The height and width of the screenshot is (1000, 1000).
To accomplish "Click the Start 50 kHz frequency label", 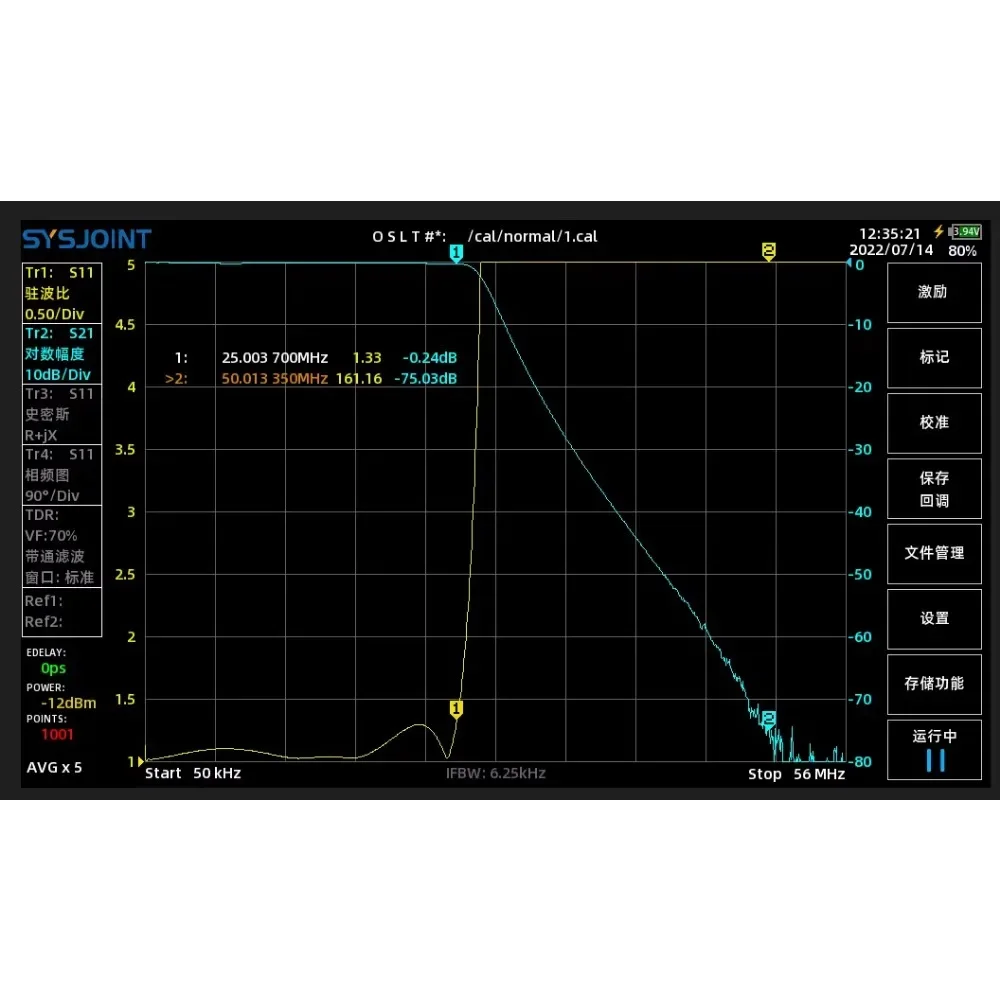I will pyautogui.click(x=193, y=773).
